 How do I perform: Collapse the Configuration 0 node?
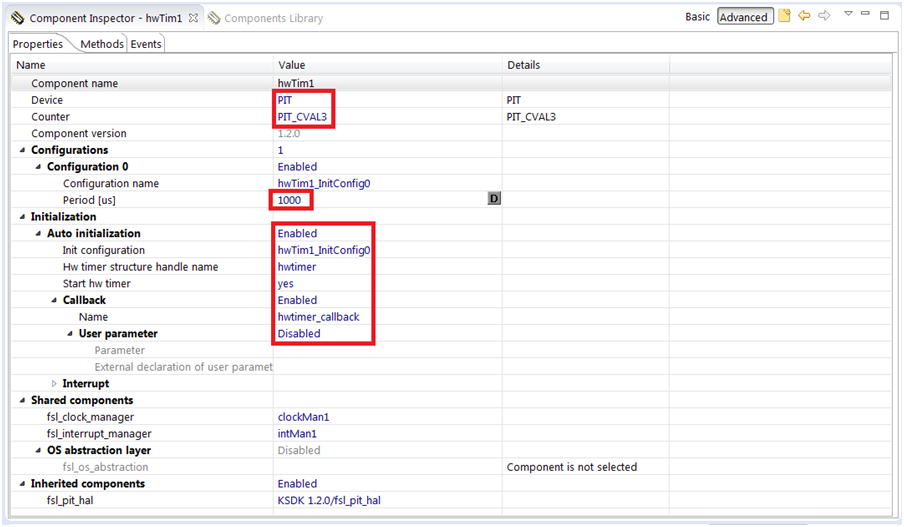click(x=38, y=167)
